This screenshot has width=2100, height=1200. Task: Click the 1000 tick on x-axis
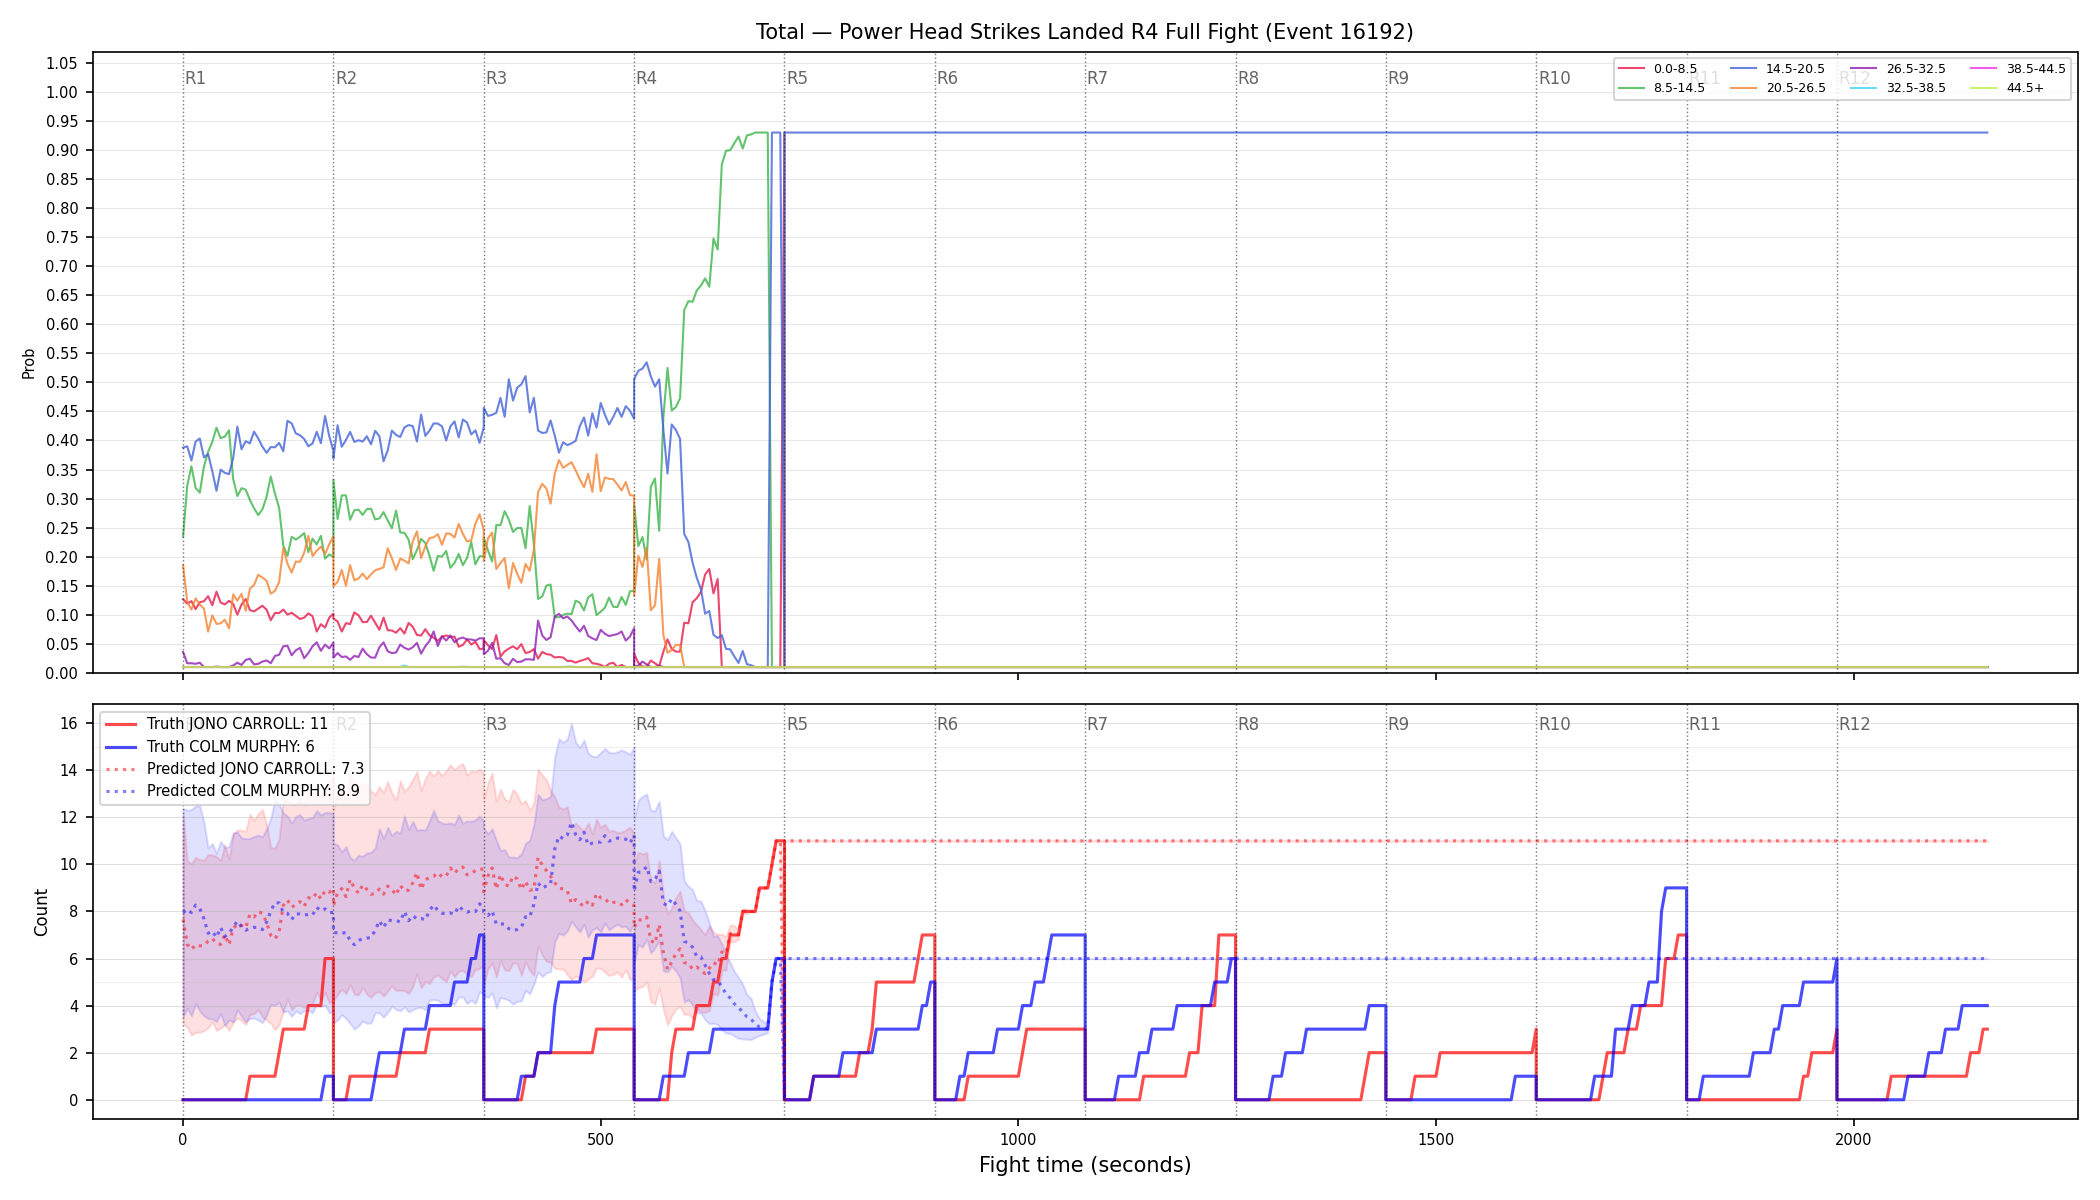(1018, 1139)
